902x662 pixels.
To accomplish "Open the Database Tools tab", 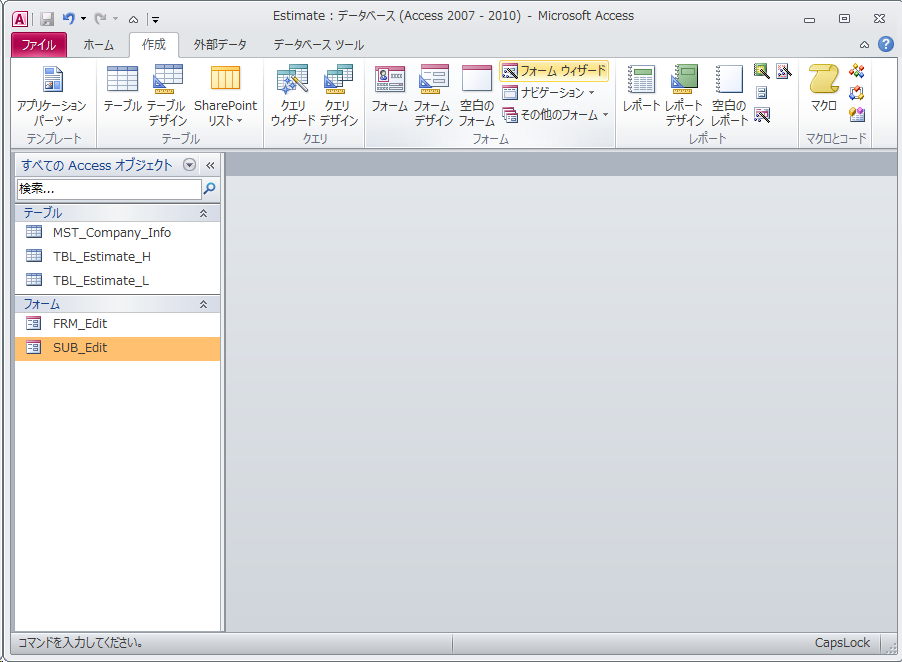I will click(318, 45).
